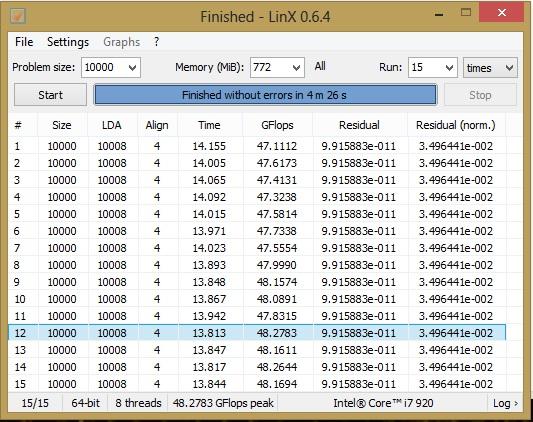Open the ? help menu
Screen dimensions: 533x422
(156, 42)
